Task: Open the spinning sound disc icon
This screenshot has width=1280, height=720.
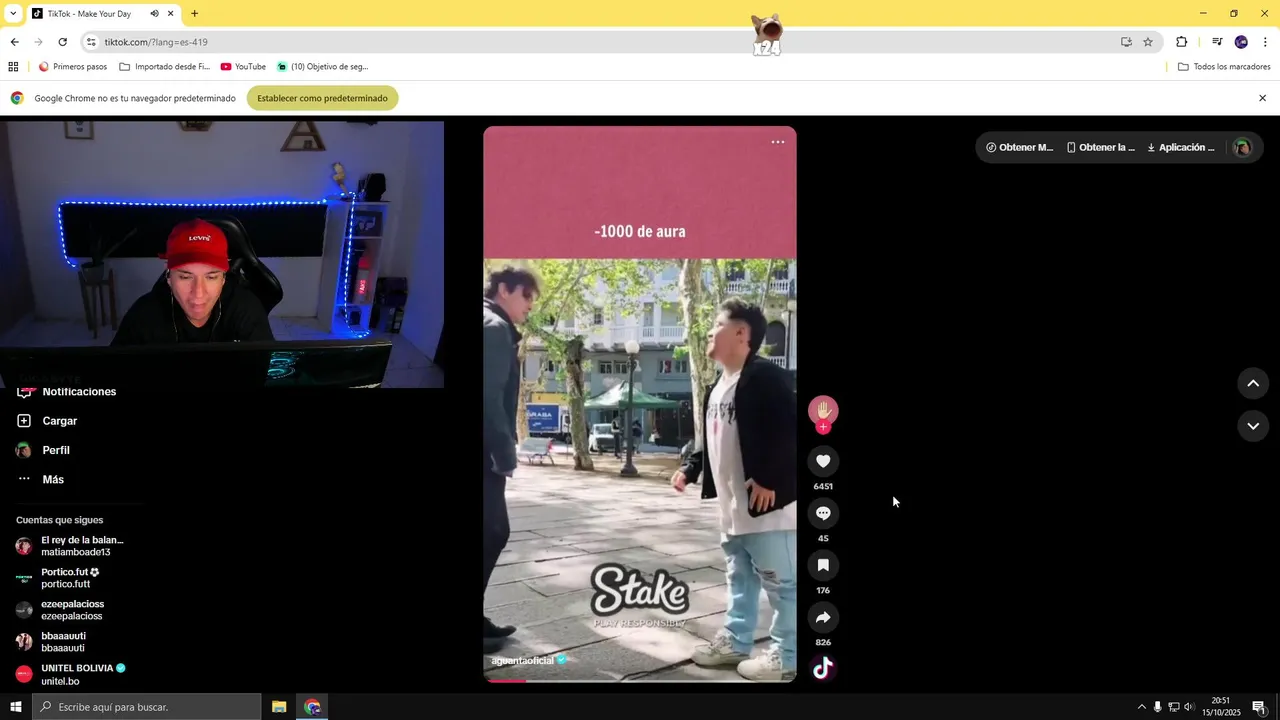Action: click(x=823, y=668)
